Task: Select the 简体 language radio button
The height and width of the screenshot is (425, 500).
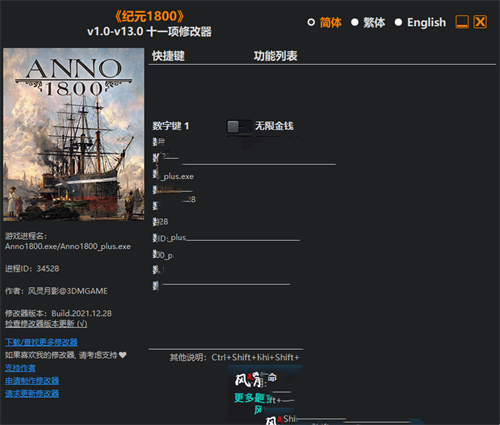Action: pyautogui.click(x=311, y=22)
